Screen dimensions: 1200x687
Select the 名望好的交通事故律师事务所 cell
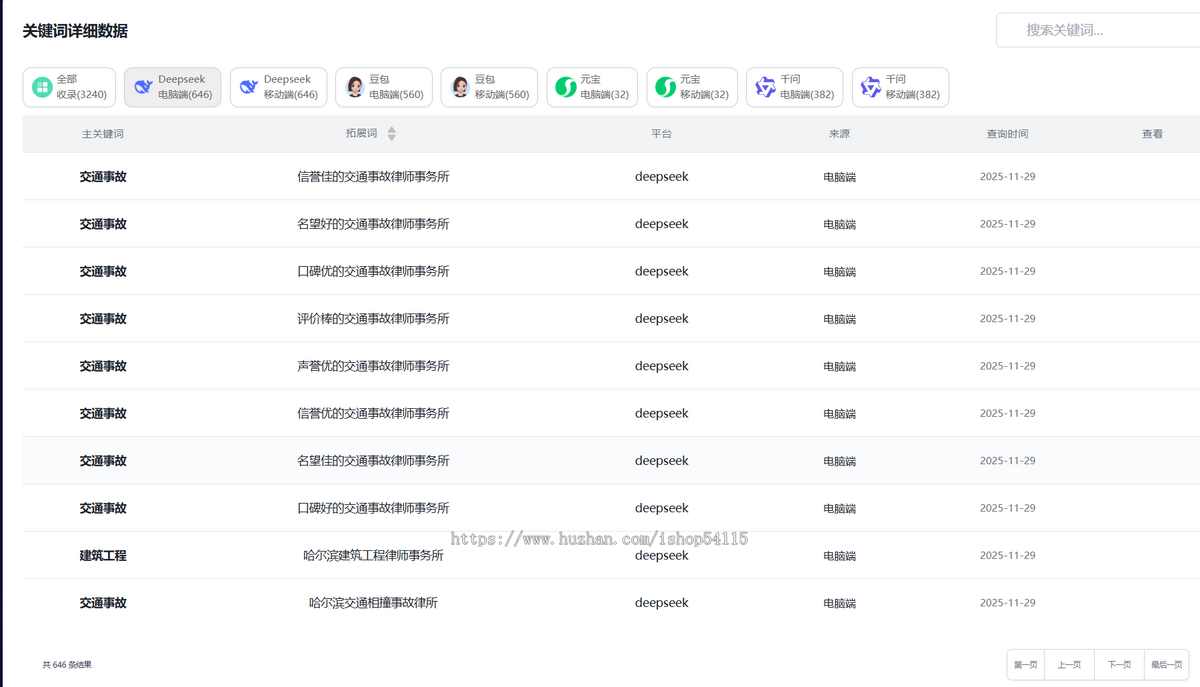pyautogui.click(x=373, y=224)
